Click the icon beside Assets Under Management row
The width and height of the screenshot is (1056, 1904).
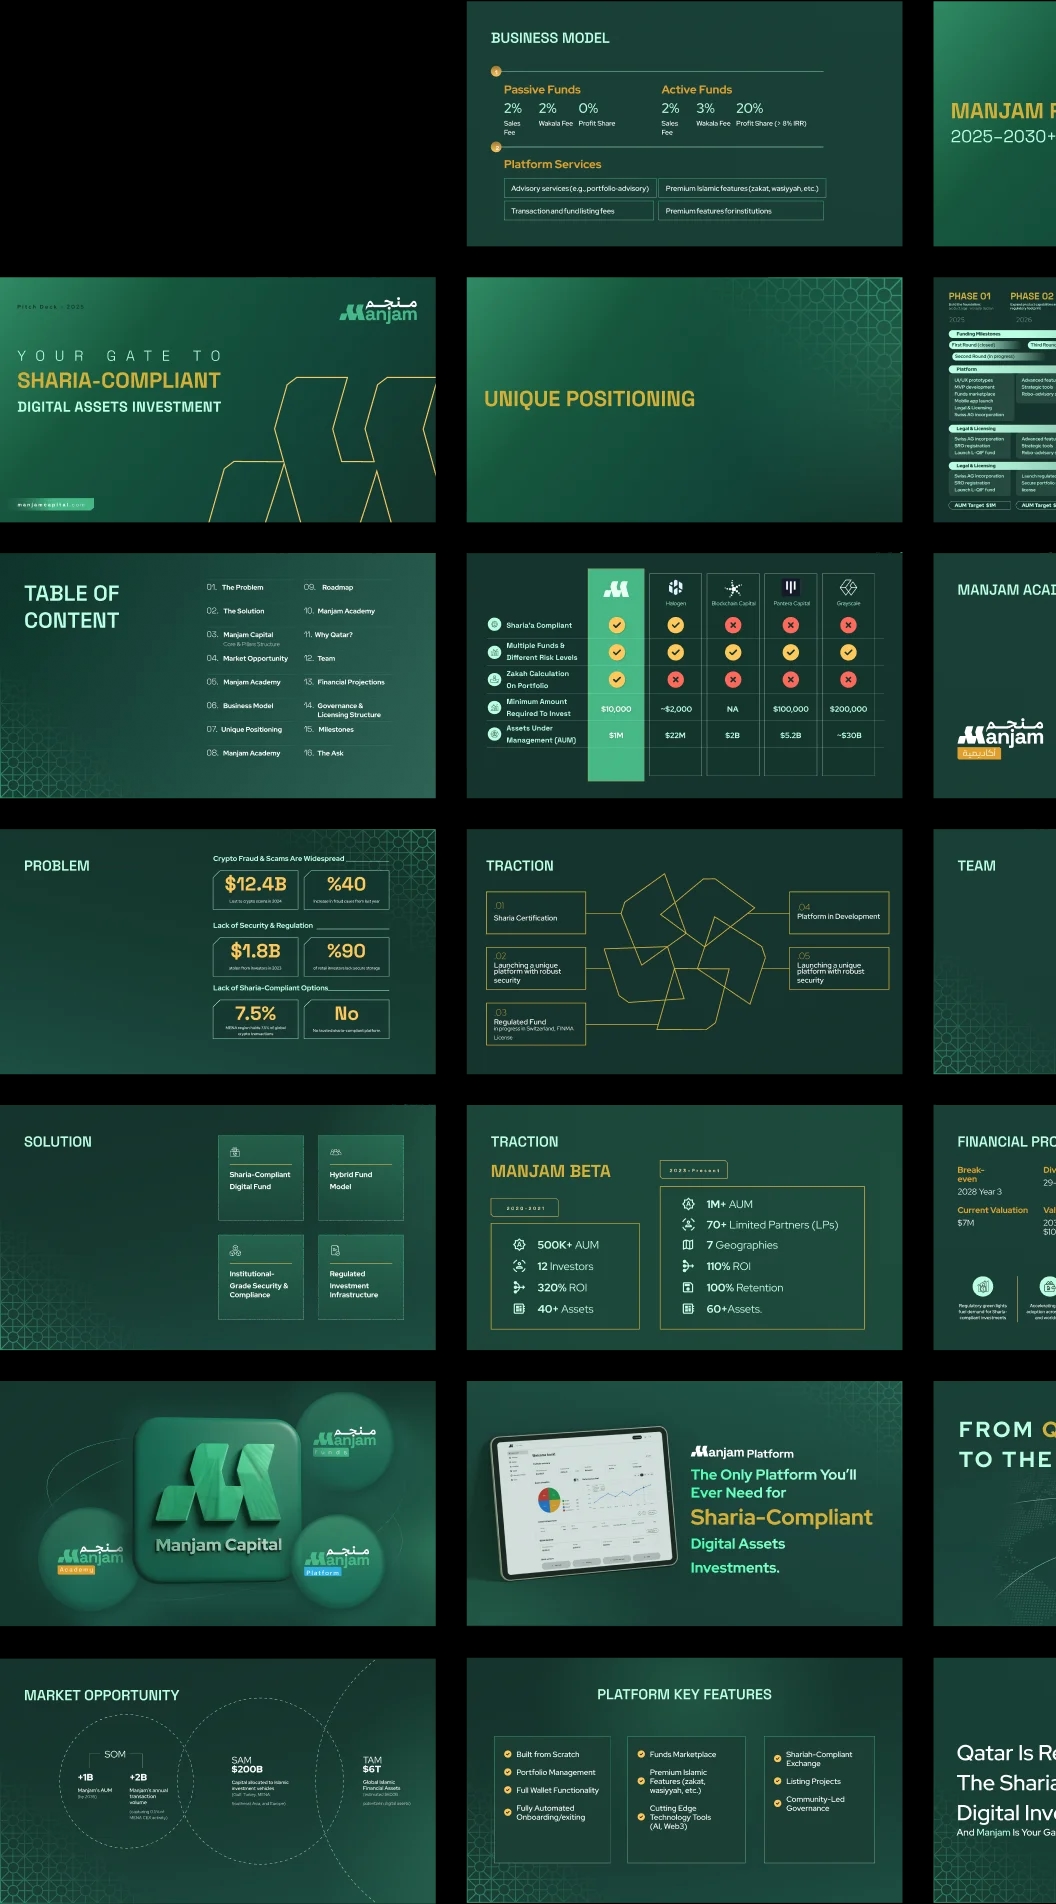[494, 734]
